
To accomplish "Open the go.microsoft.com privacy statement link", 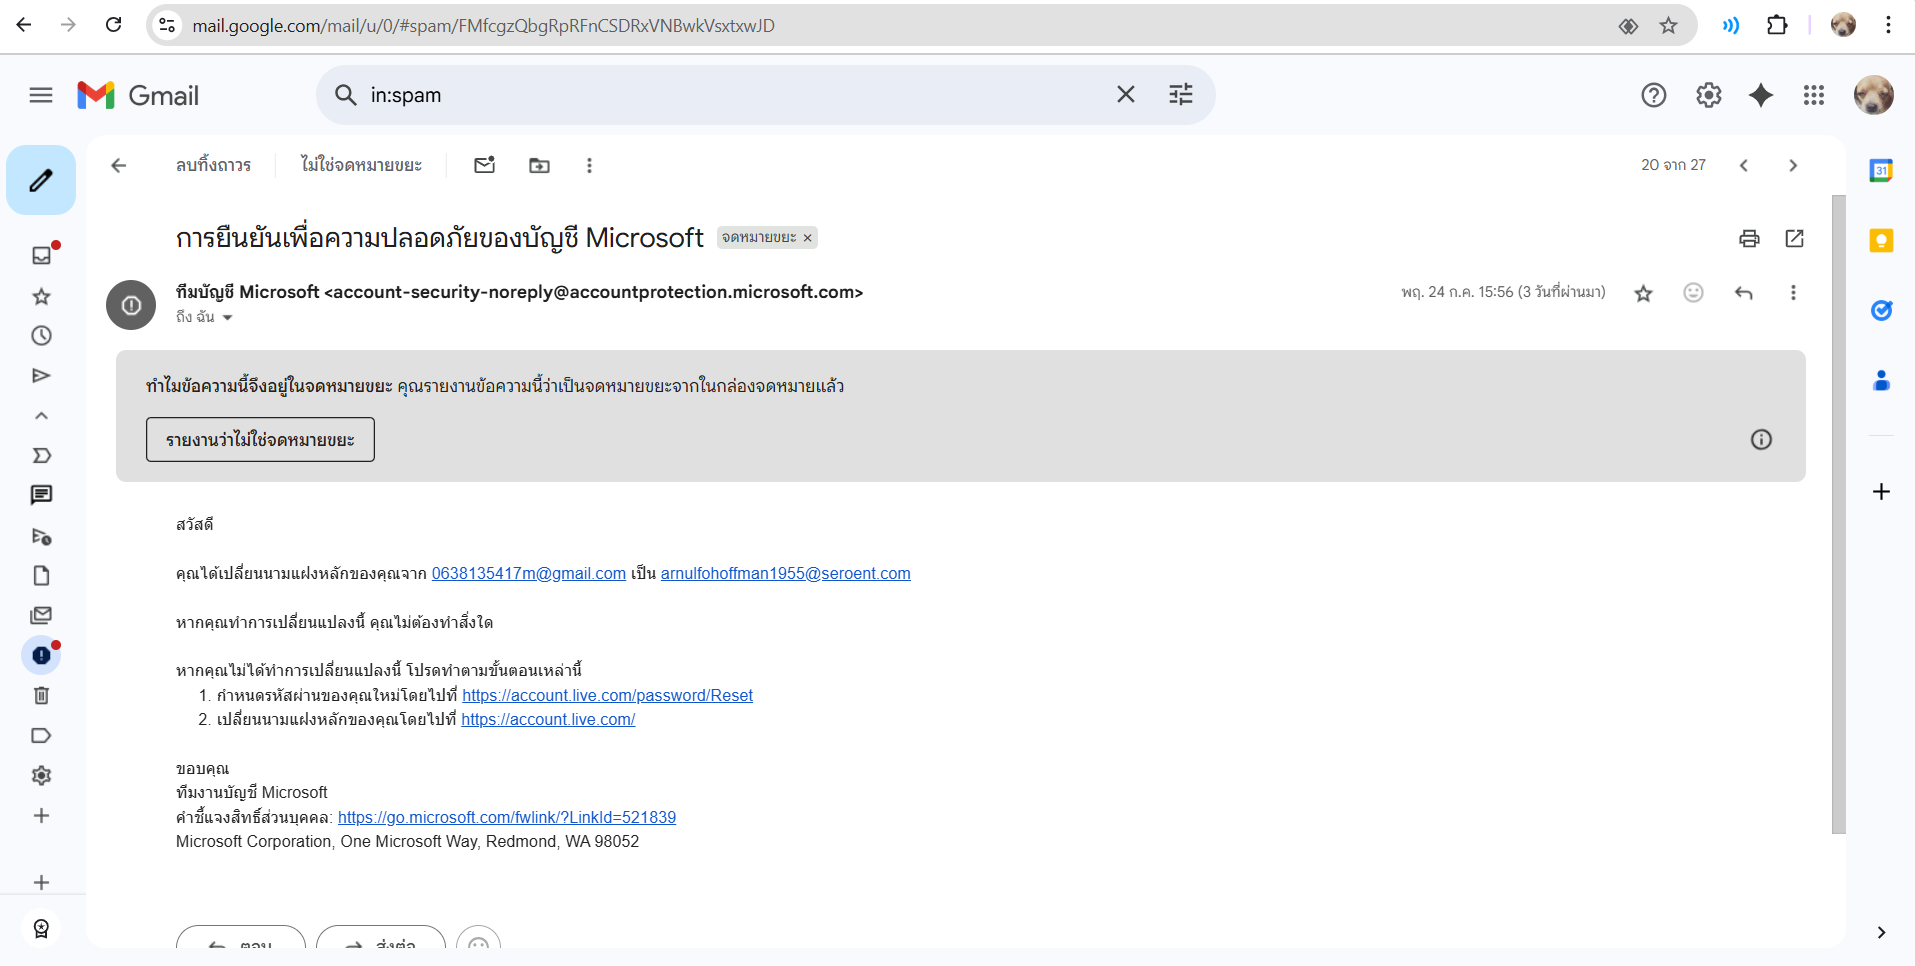I will tap(507, 817).
